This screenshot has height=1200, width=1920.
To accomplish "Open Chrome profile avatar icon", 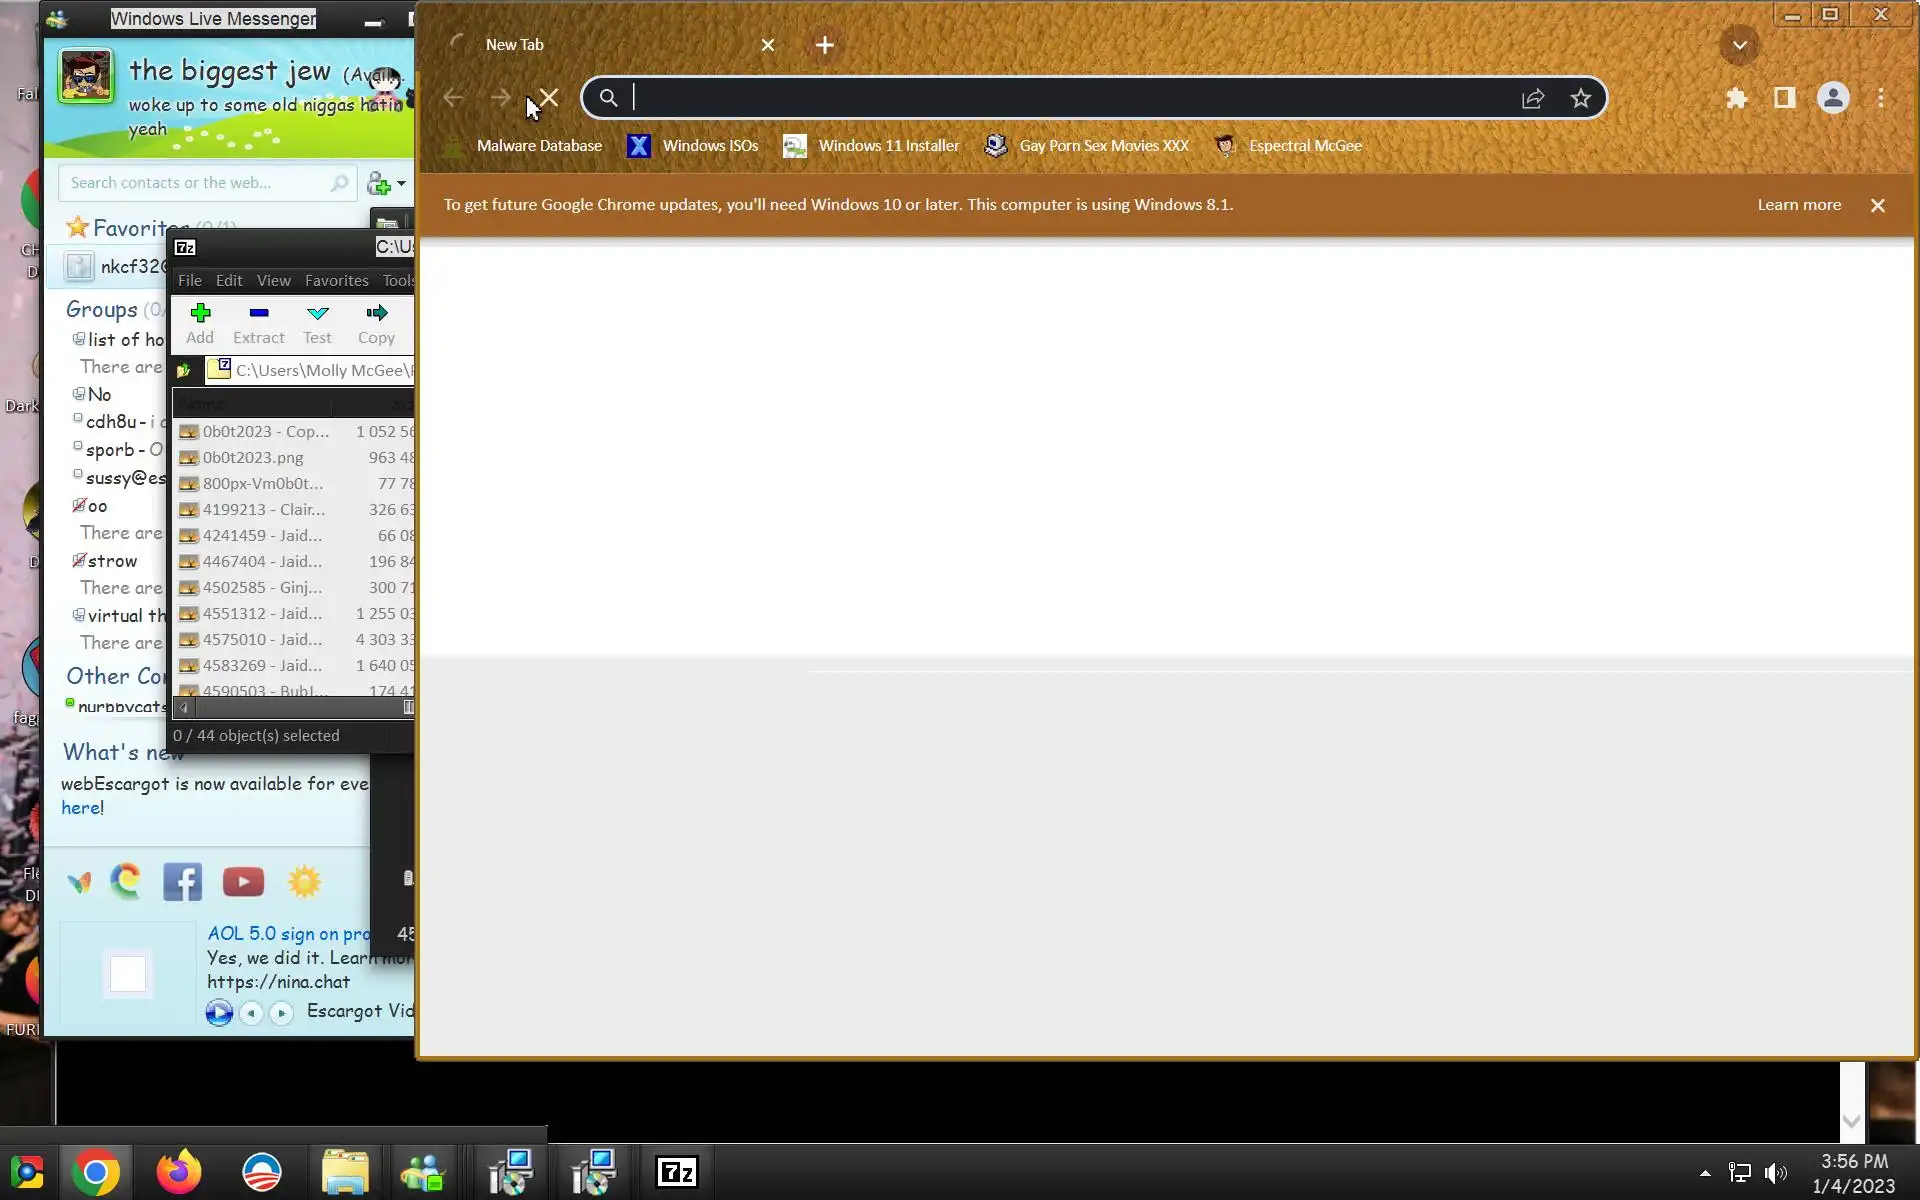I will click(x=1833, y=98).
